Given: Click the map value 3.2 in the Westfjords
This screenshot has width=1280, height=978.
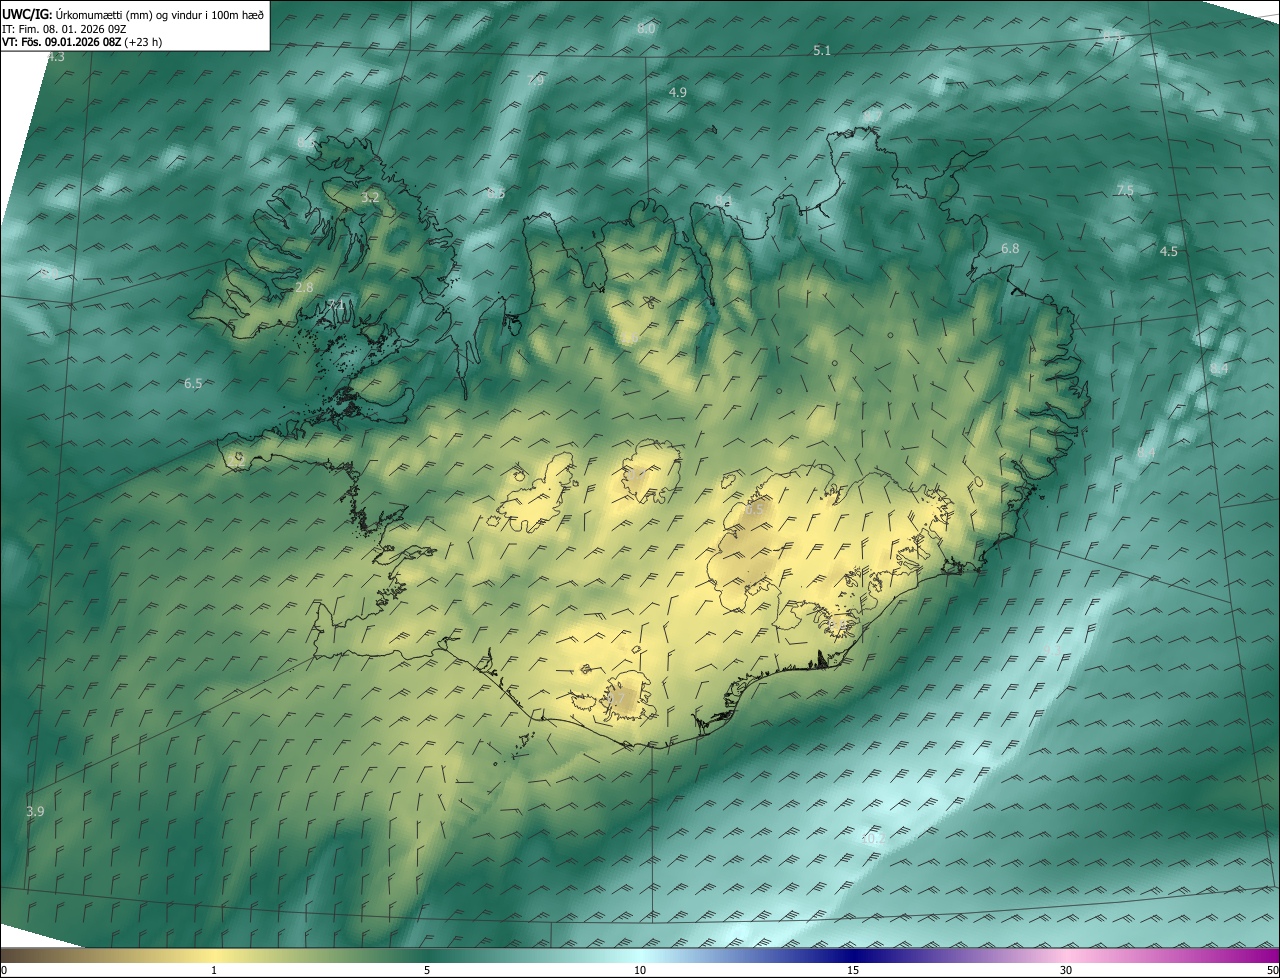Looking at the screenshot, I should pyautogui.click(x=370, y=198).
